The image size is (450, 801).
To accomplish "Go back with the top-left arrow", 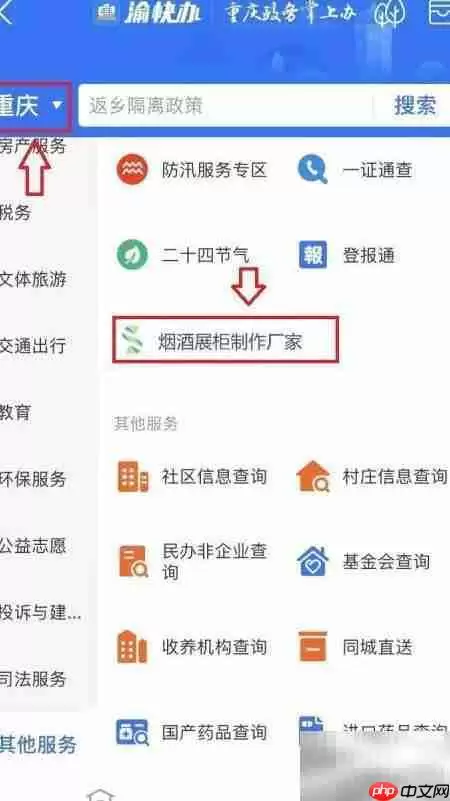I will [x=5, y=11].
